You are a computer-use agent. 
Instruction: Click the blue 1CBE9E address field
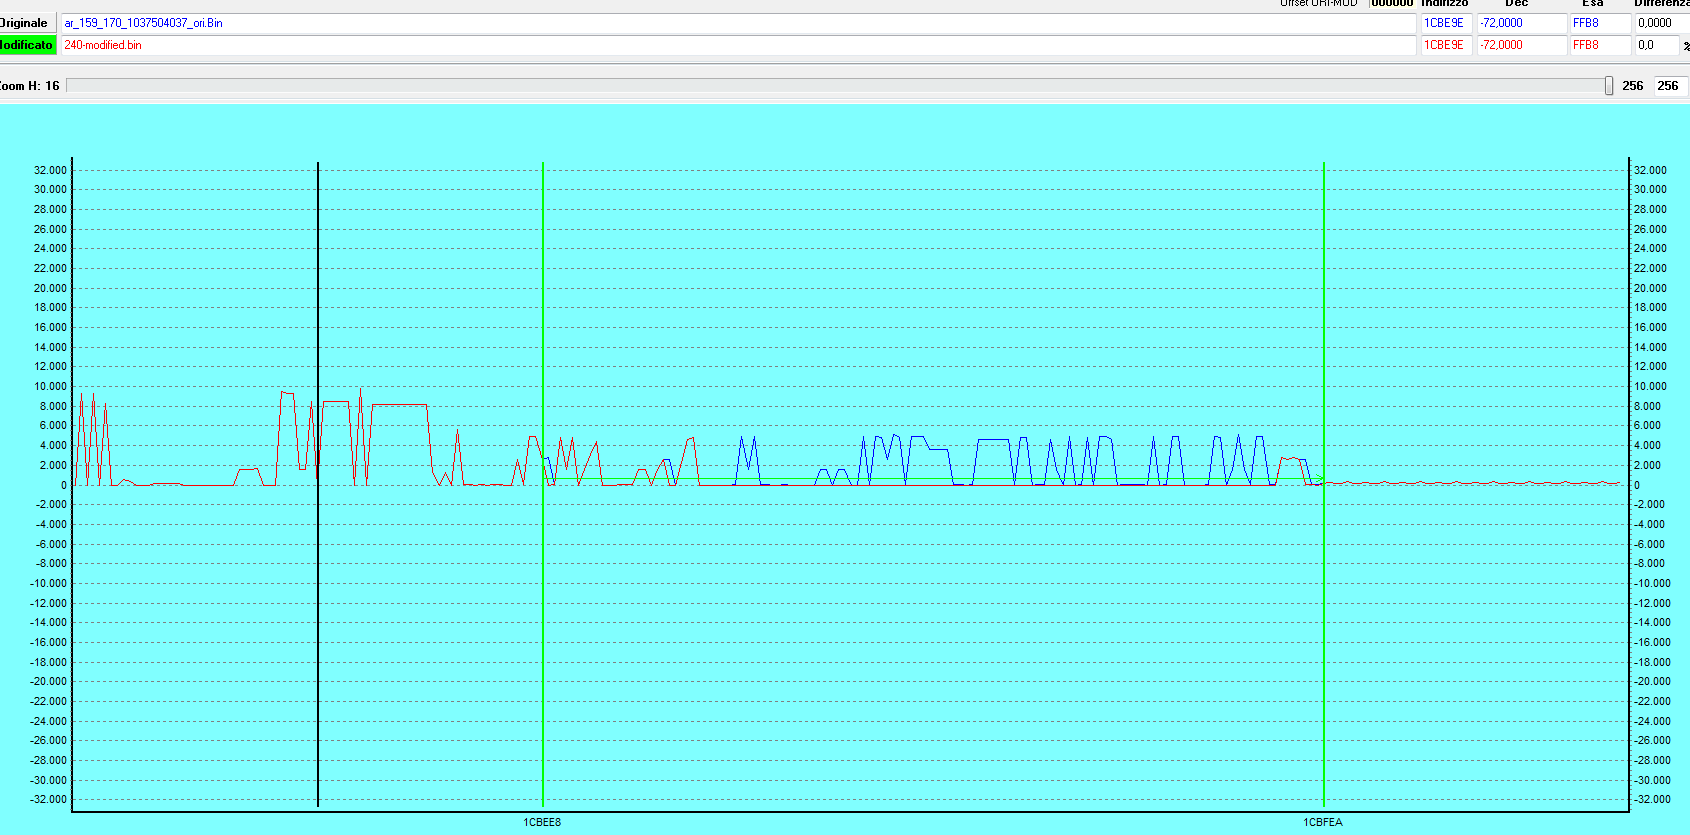click(x=1445, y=23)
